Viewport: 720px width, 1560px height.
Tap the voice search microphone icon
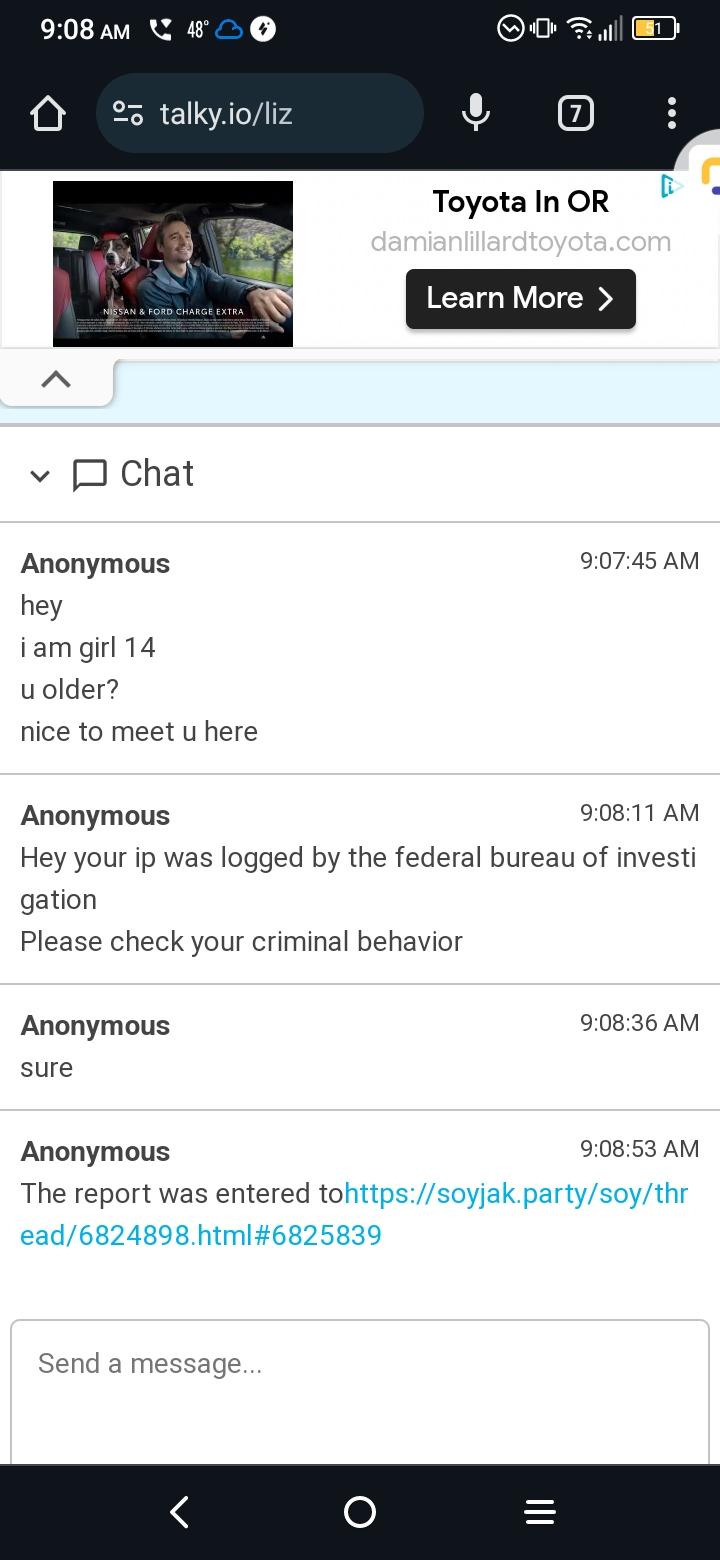(x=476, y=114)
